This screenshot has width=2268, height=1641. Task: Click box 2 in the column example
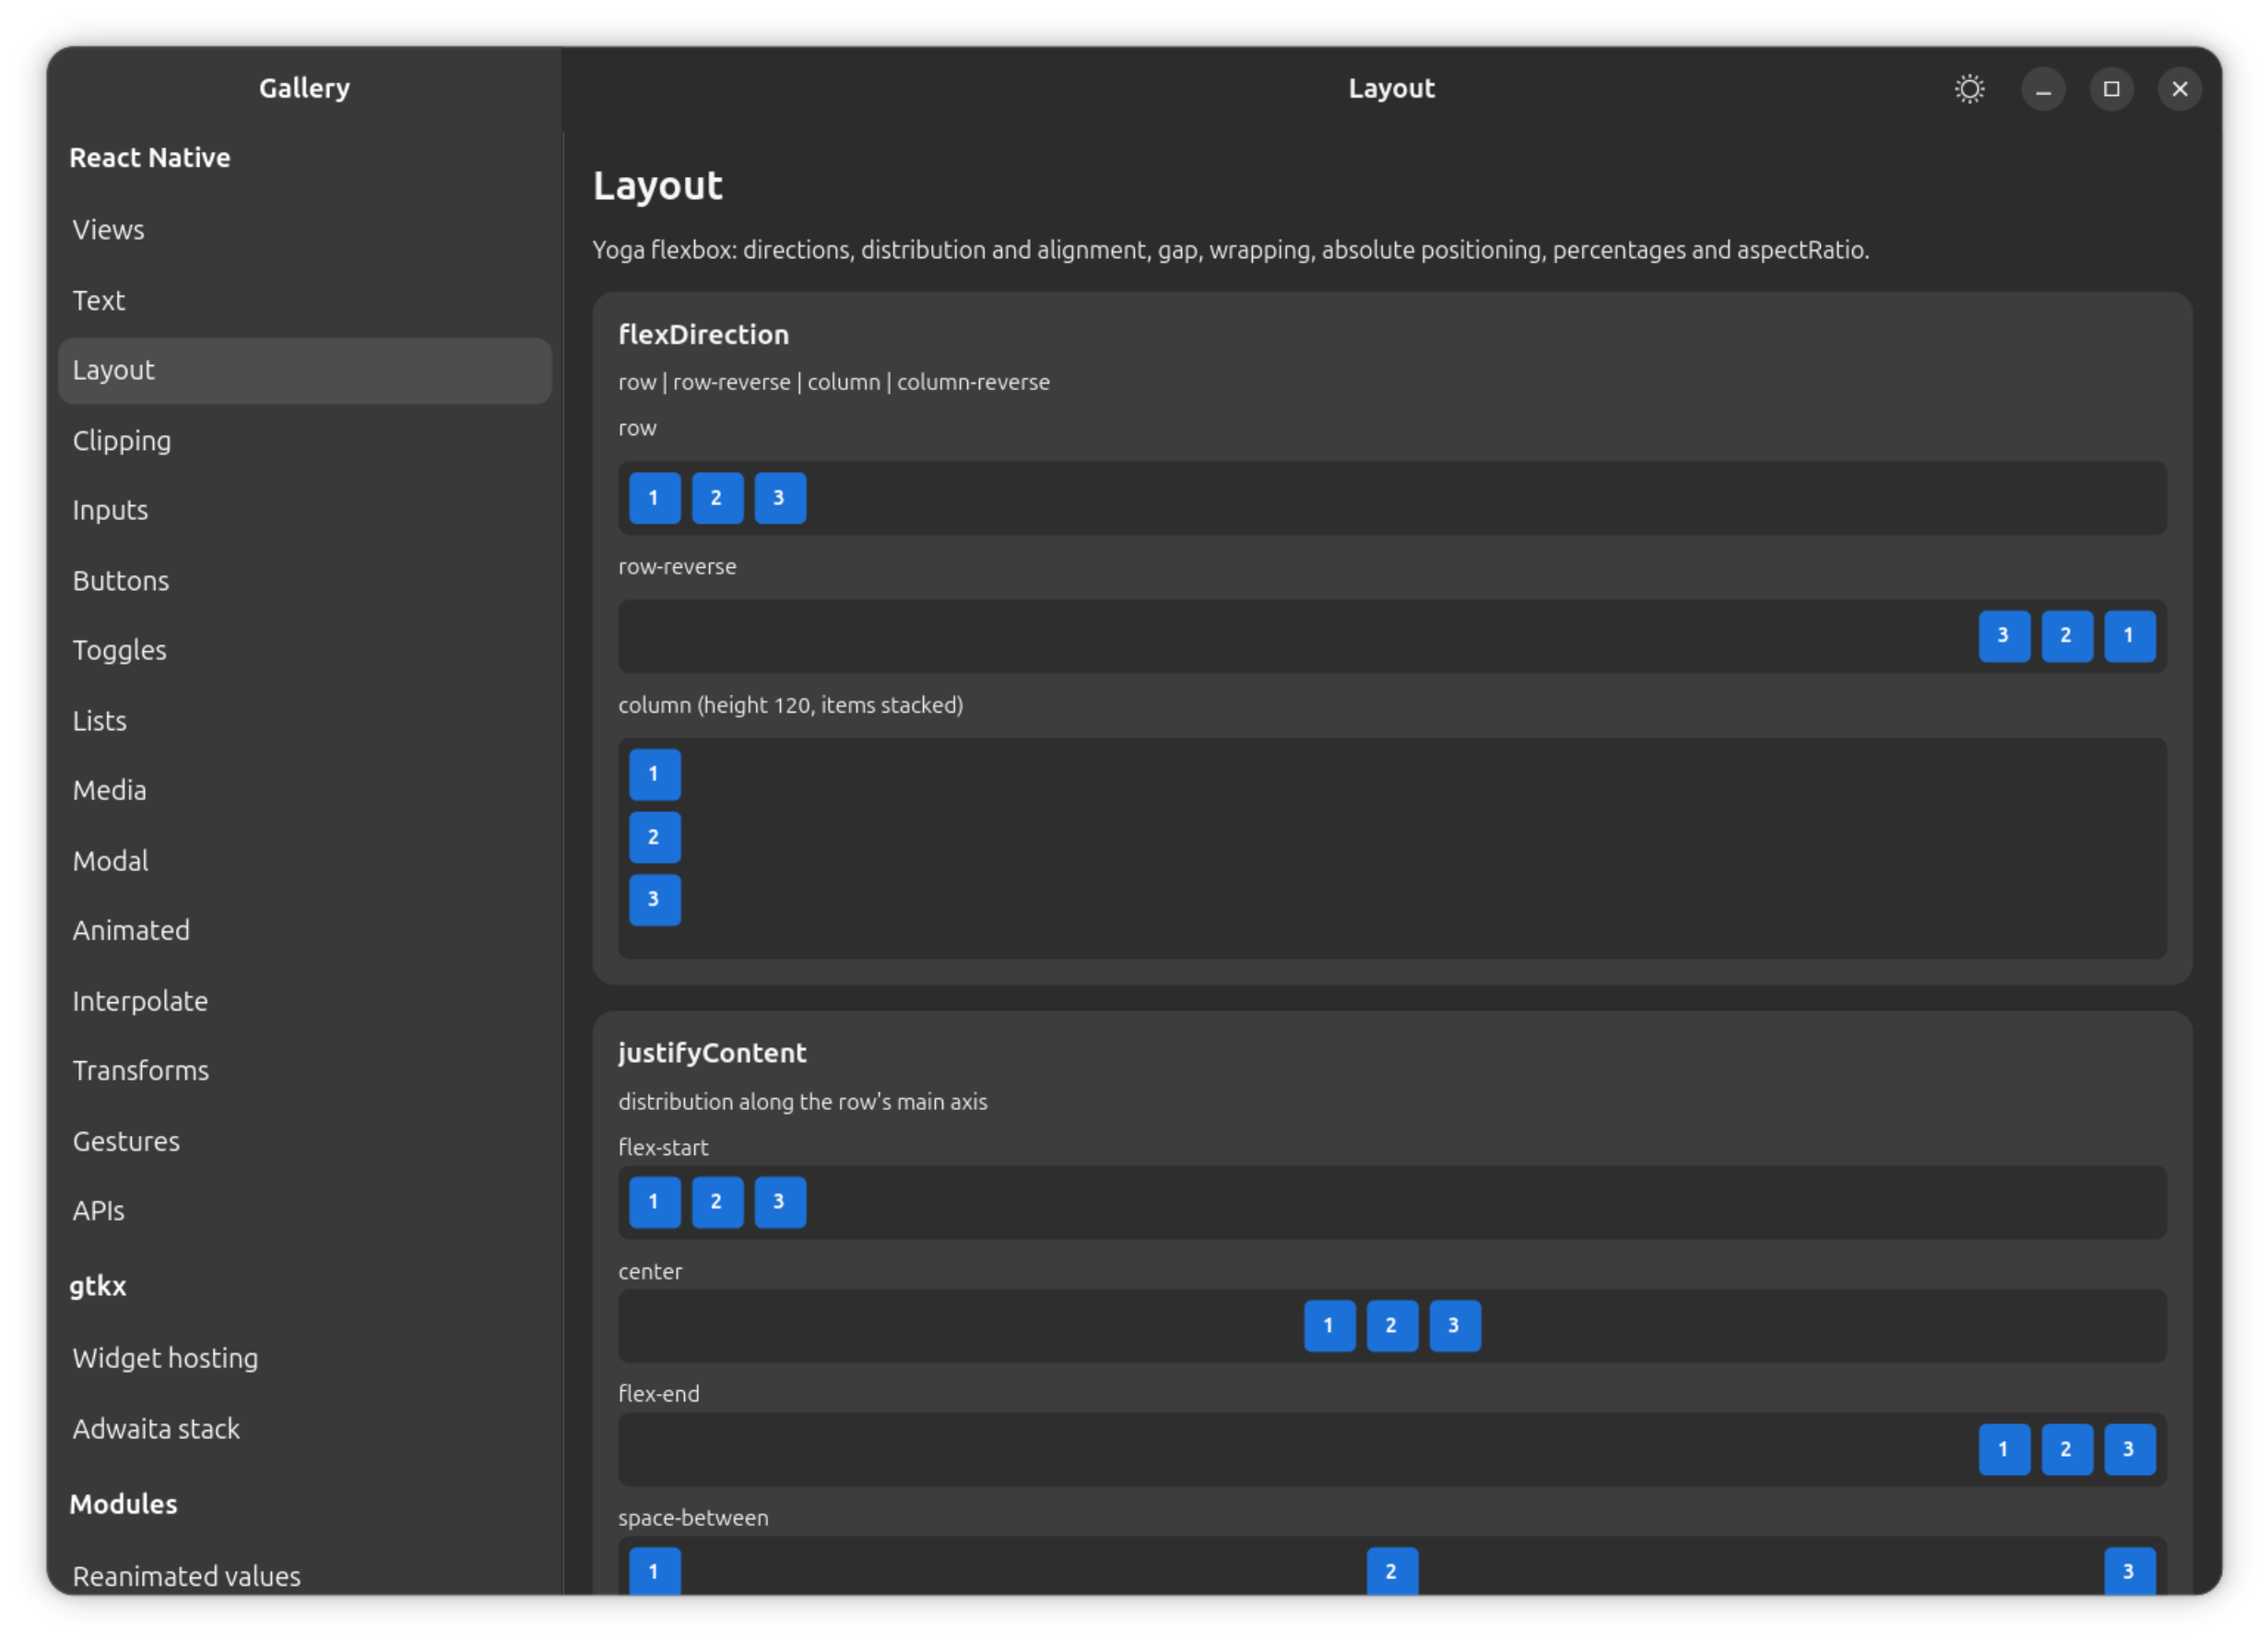tap(655, 837)
